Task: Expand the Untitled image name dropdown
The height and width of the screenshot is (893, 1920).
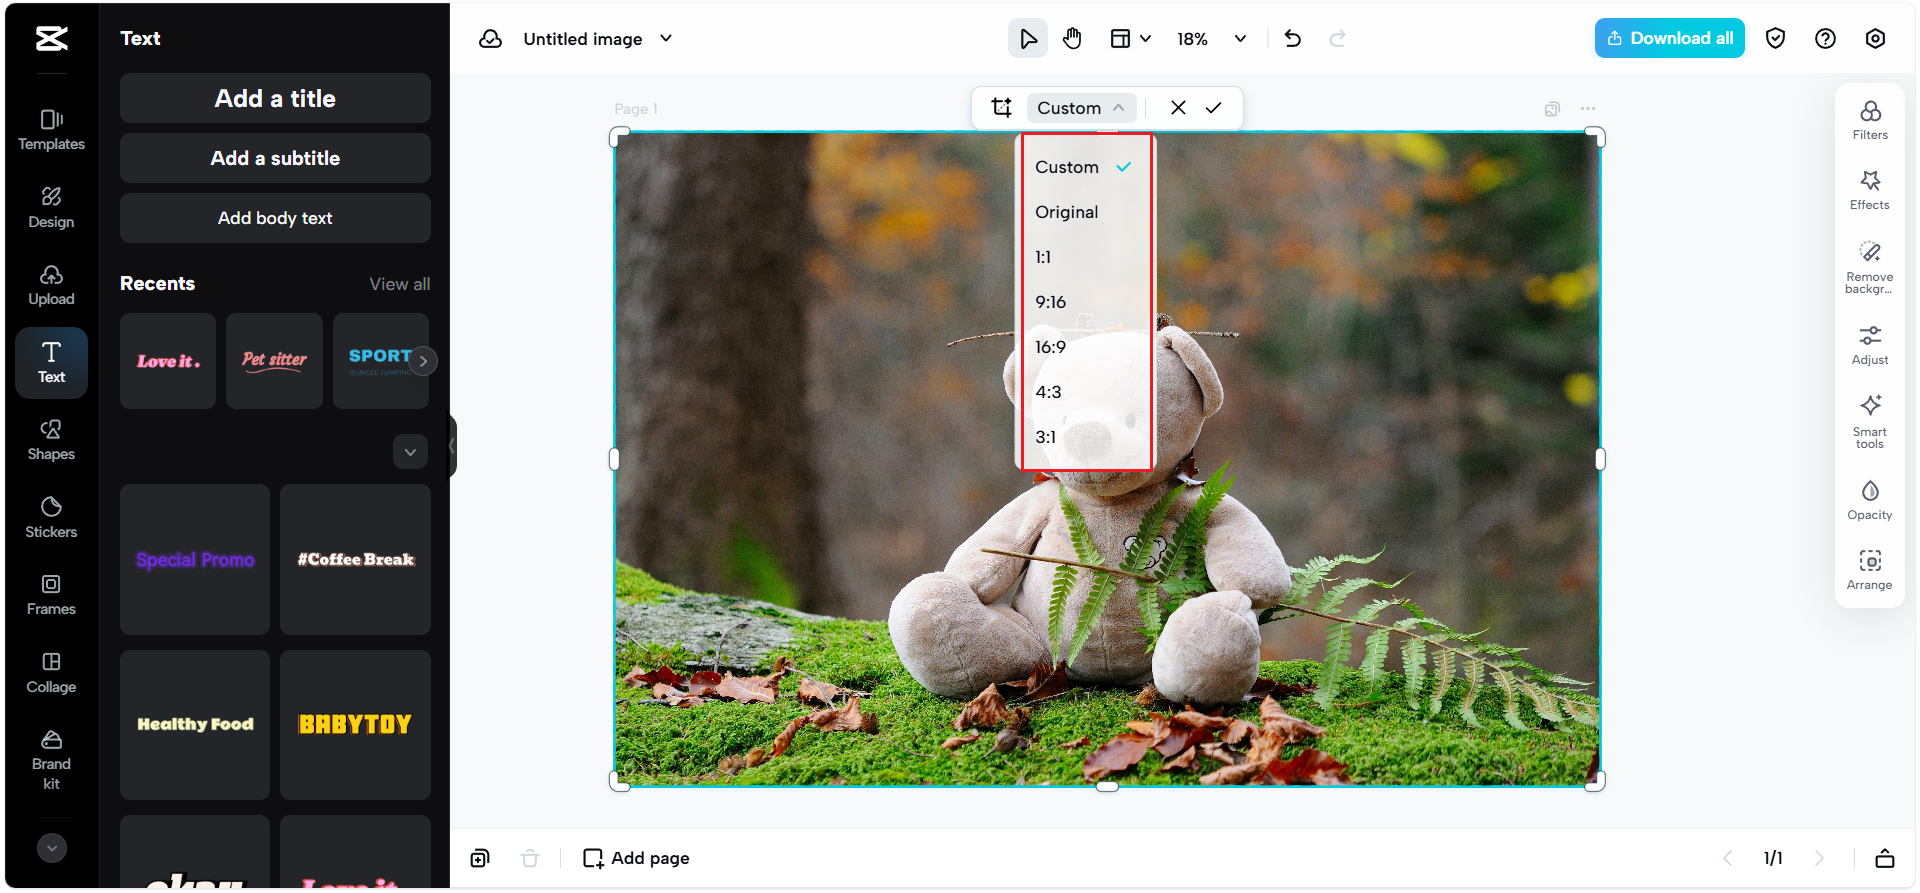Action: click(x=666, y=39)
